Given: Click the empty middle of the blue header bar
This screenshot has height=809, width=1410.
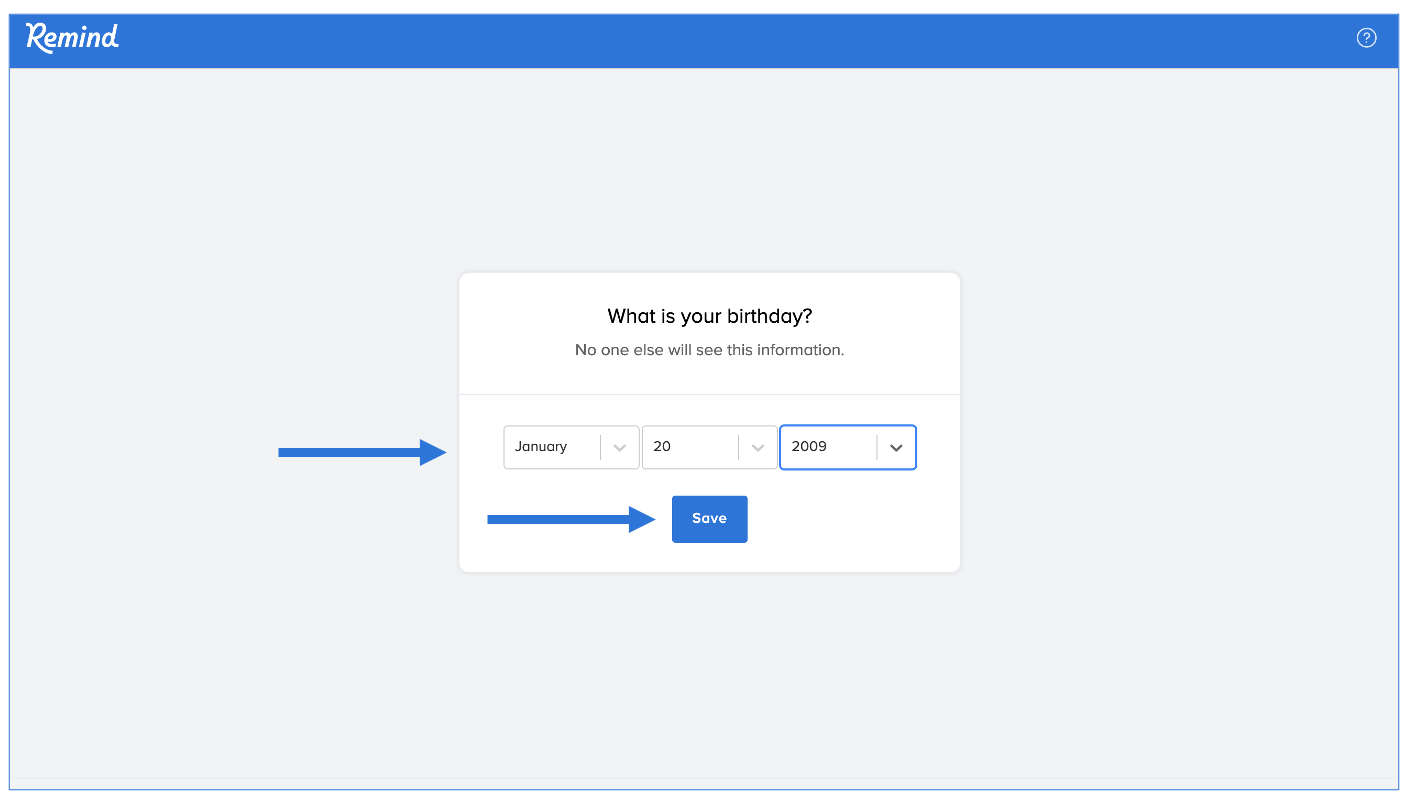Looking at the screenshot, I should [700, 40].
